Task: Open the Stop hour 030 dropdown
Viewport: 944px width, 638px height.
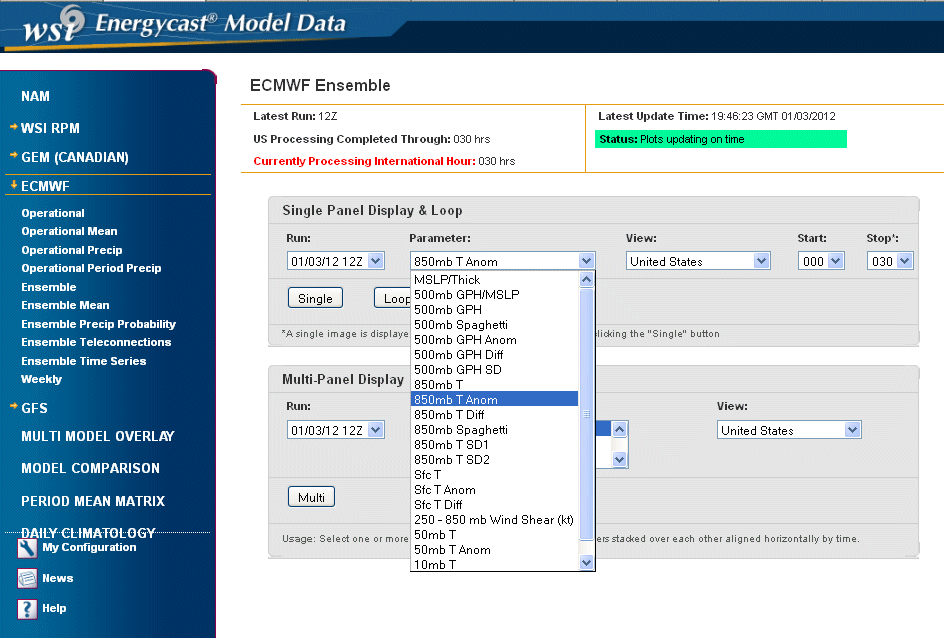Action: (x=890, y=261)
